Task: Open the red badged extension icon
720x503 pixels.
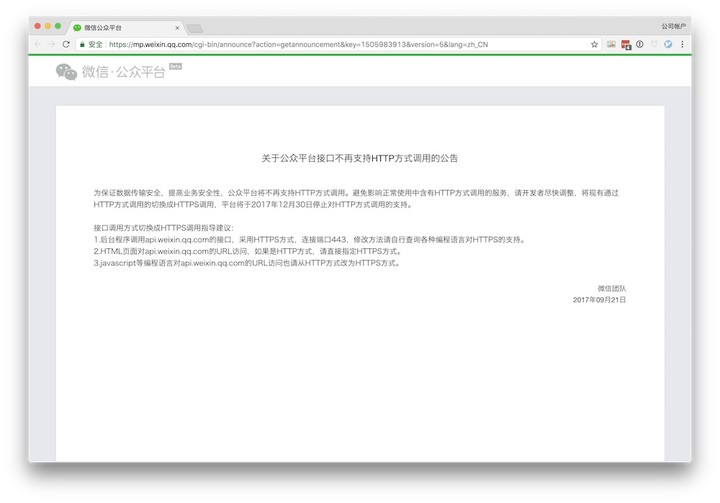Action: coord(626,45)
